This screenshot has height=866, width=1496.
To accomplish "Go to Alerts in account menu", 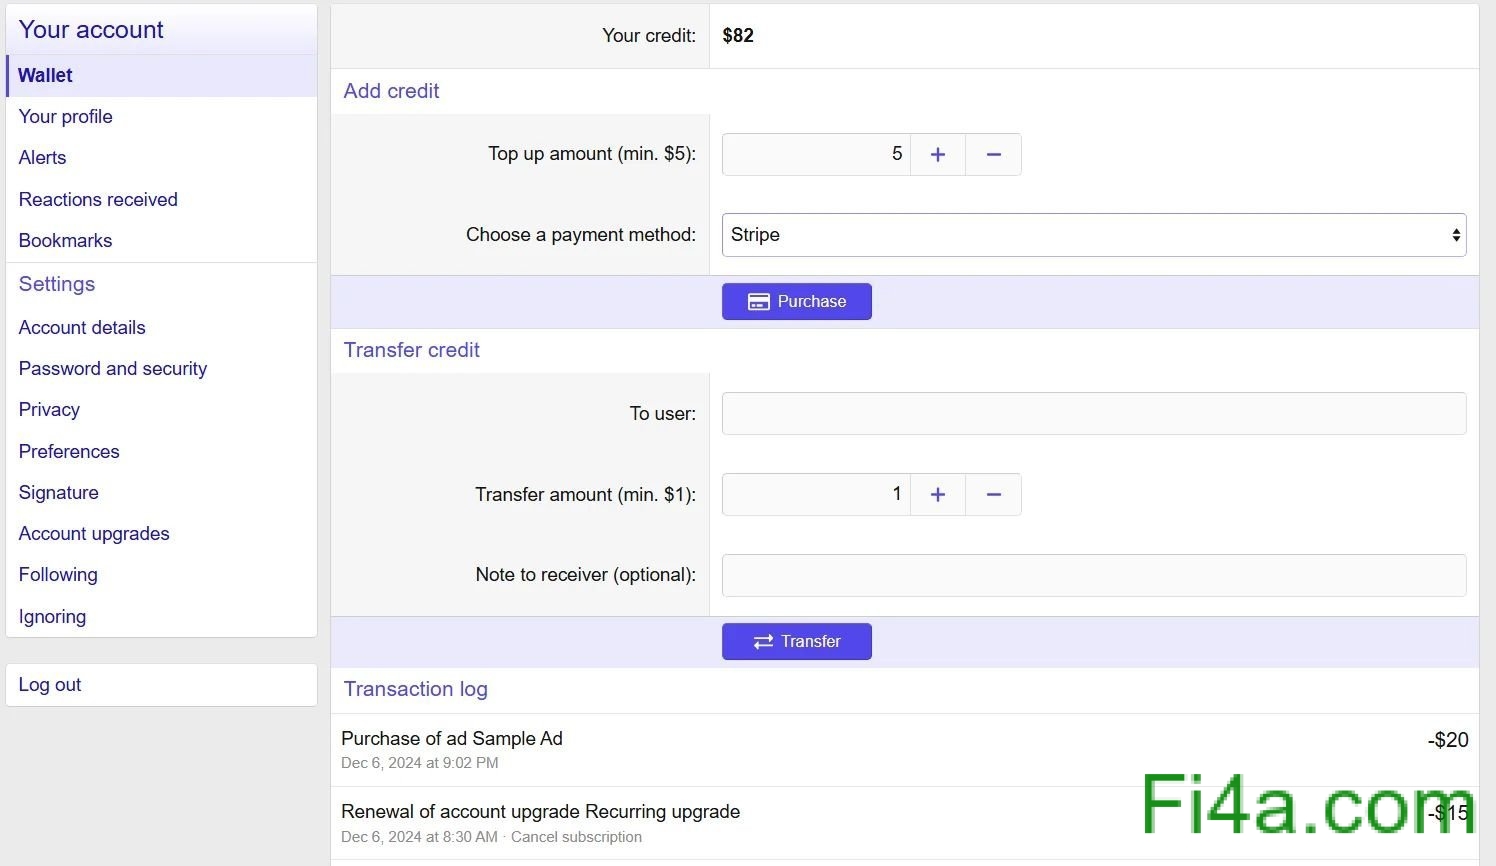I will 43,158.
